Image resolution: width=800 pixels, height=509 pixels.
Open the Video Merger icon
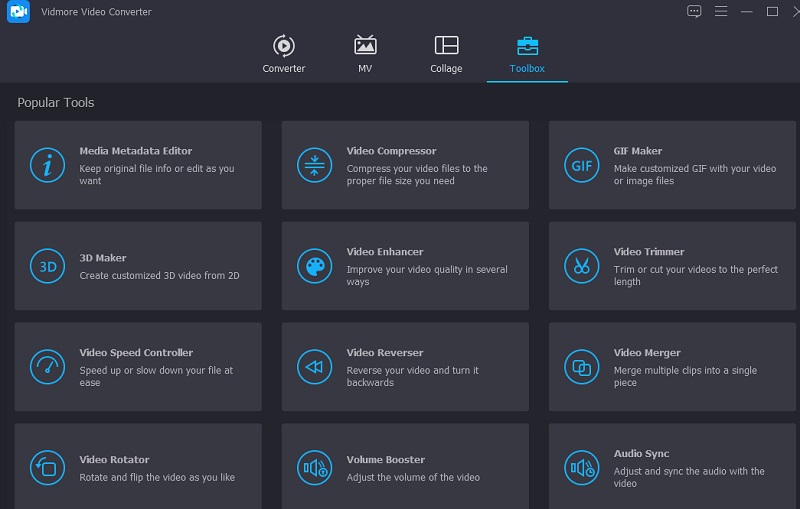(x=581, y=367)
